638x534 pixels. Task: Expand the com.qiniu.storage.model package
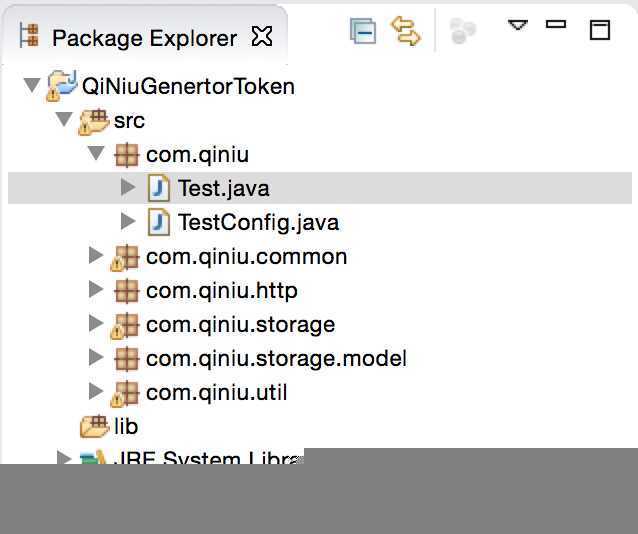pyautogui.click(x=96, y=357)
